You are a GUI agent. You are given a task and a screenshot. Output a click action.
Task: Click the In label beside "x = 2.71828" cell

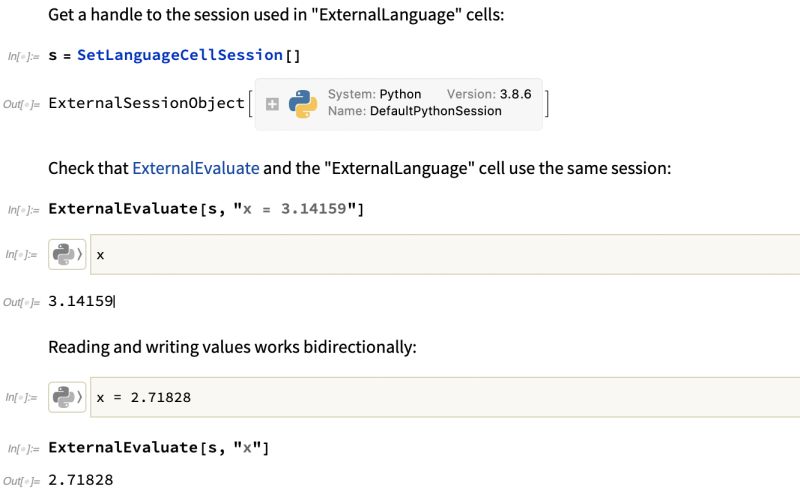click(x=22, y=398)
